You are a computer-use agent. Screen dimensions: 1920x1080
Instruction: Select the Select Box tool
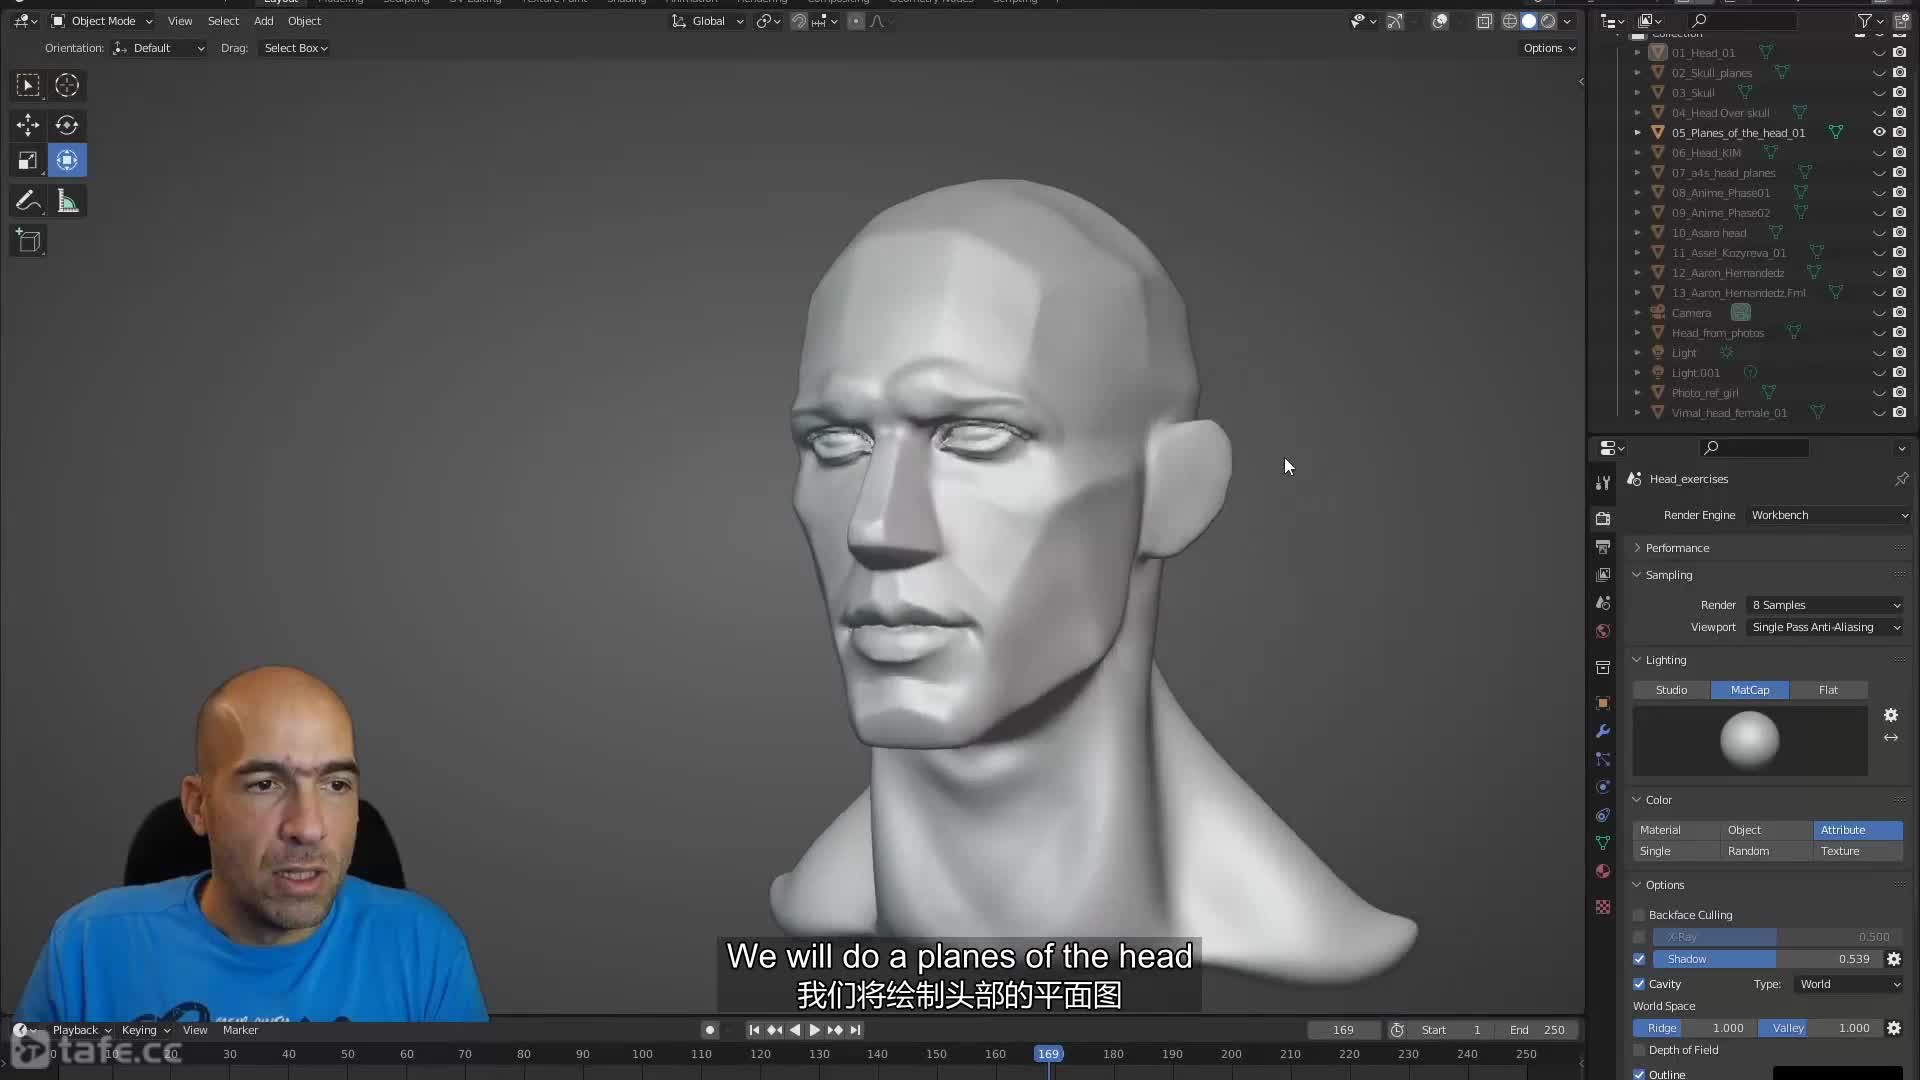[28, 86]
